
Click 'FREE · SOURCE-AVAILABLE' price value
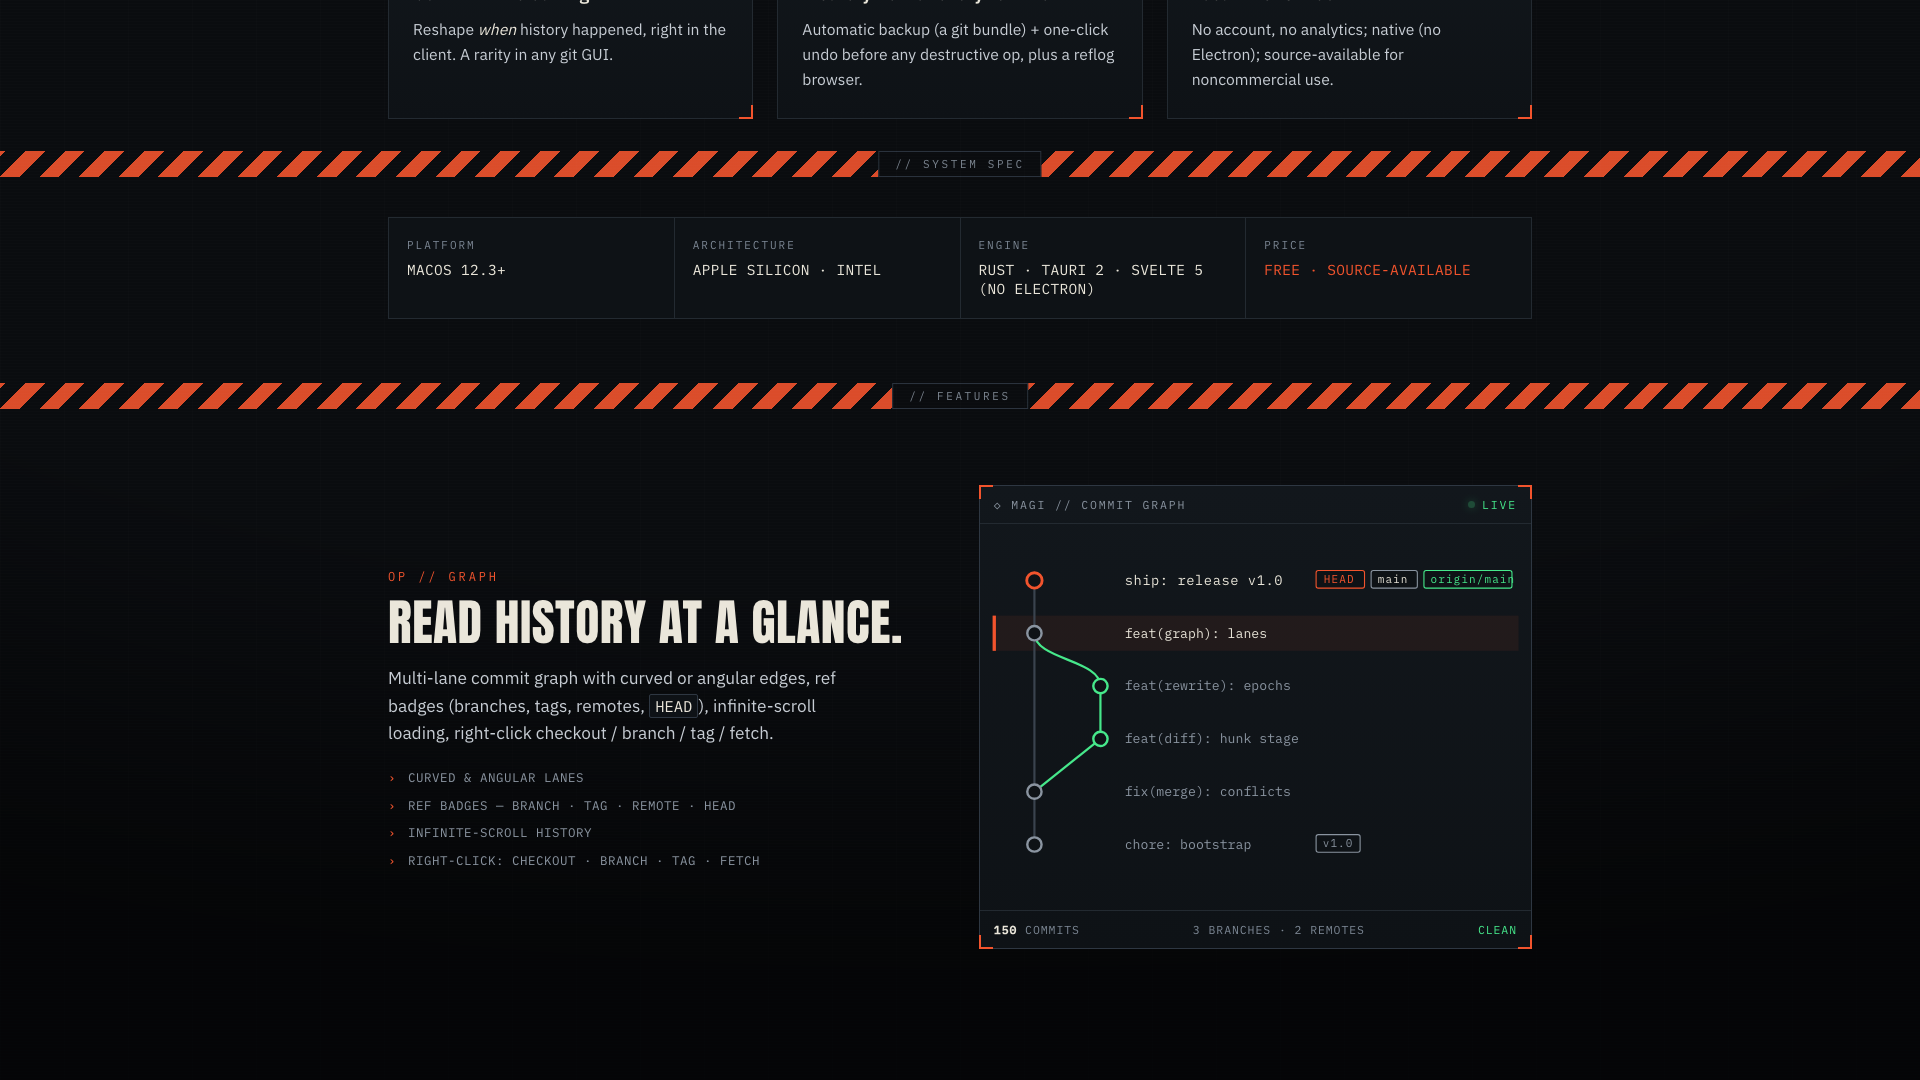coord(1367,271)
